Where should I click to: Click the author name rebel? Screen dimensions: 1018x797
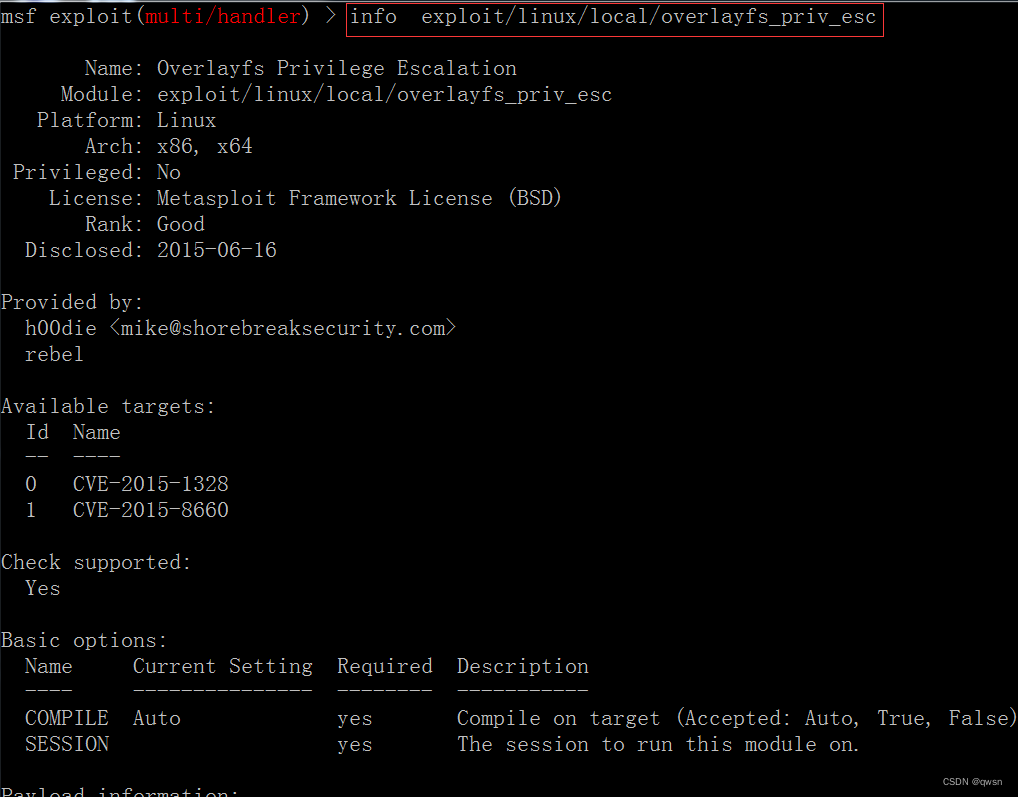(54, 355)
